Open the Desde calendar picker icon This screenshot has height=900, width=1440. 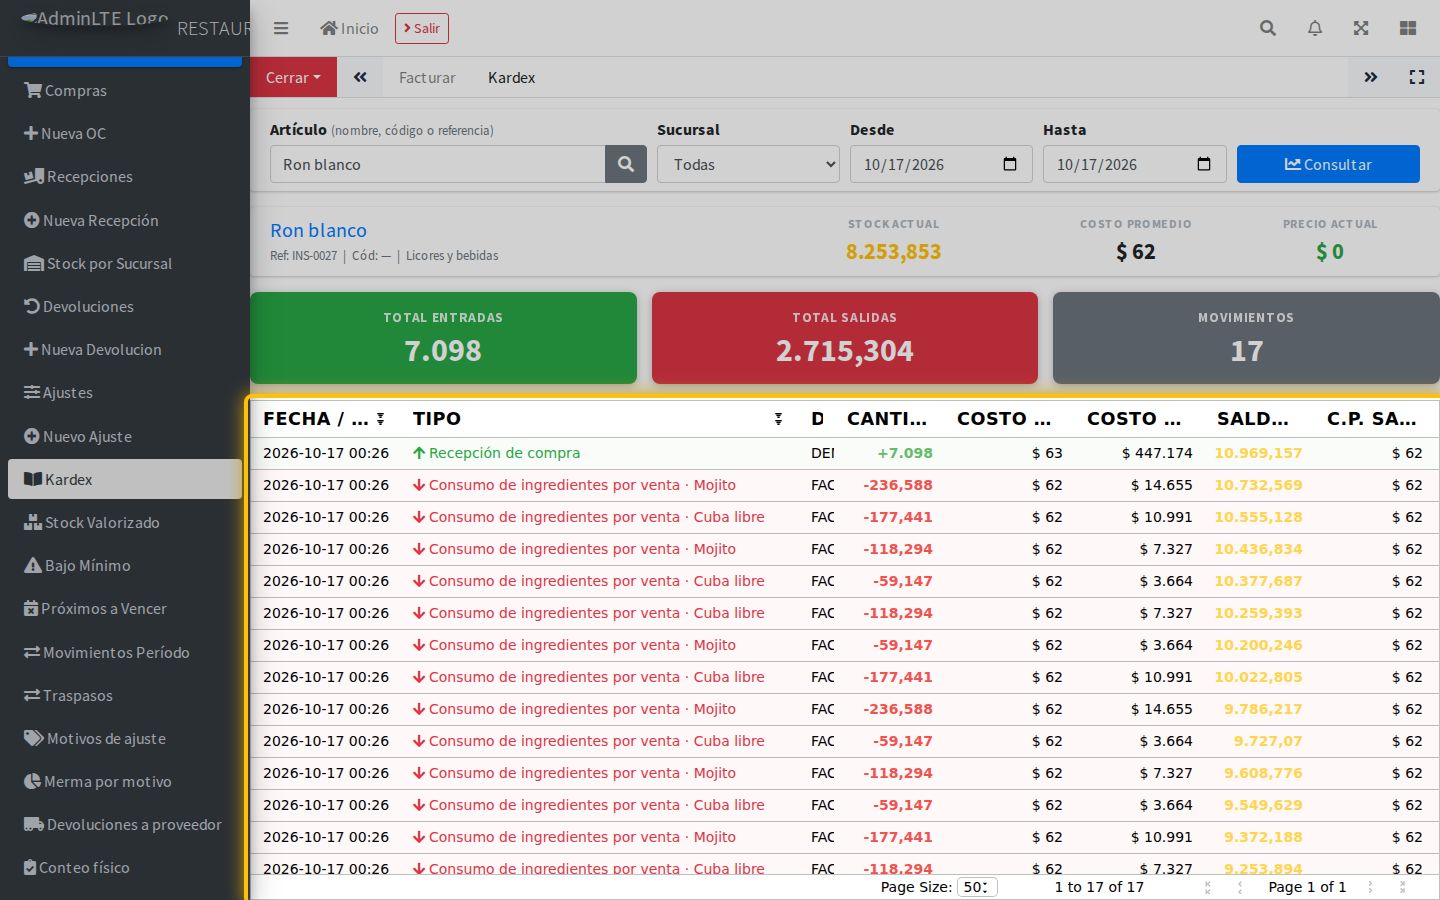[1010, 164]
